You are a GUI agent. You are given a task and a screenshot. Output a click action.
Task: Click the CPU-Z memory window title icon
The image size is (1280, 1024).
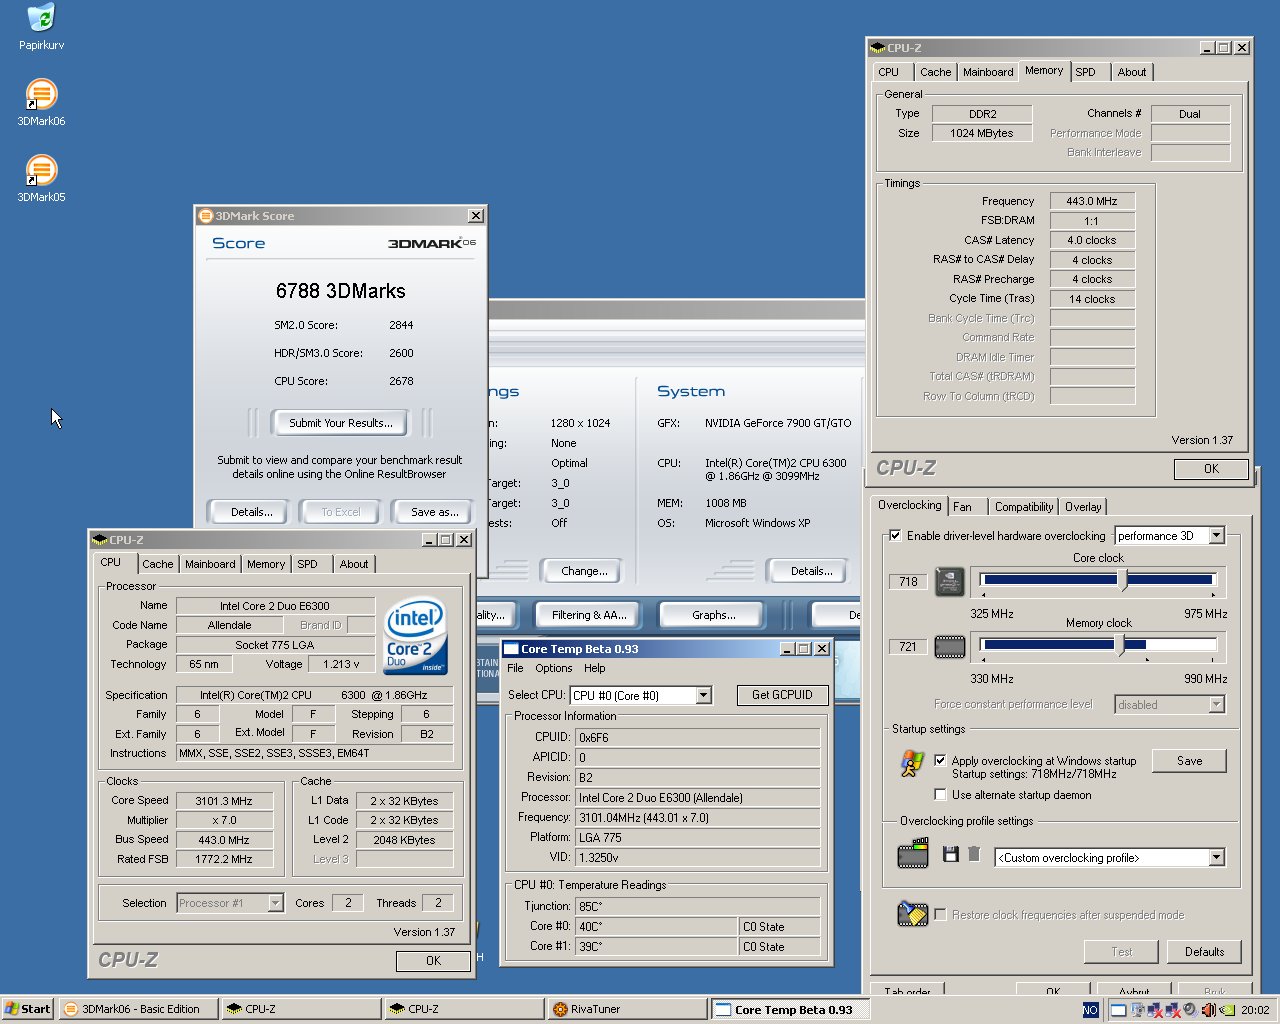coord(878,48)
